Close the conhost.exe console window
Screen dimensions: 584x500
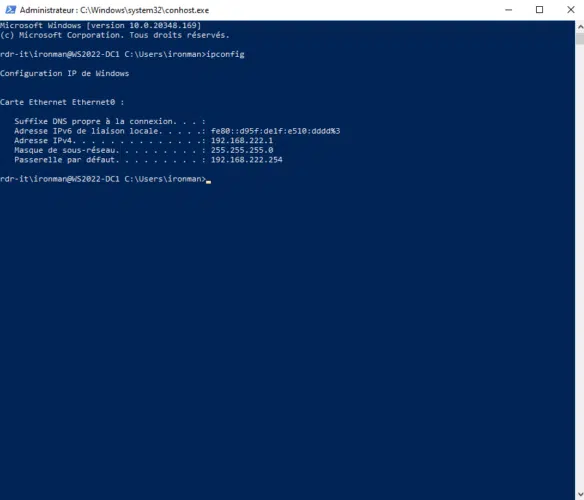pos(570,10)
